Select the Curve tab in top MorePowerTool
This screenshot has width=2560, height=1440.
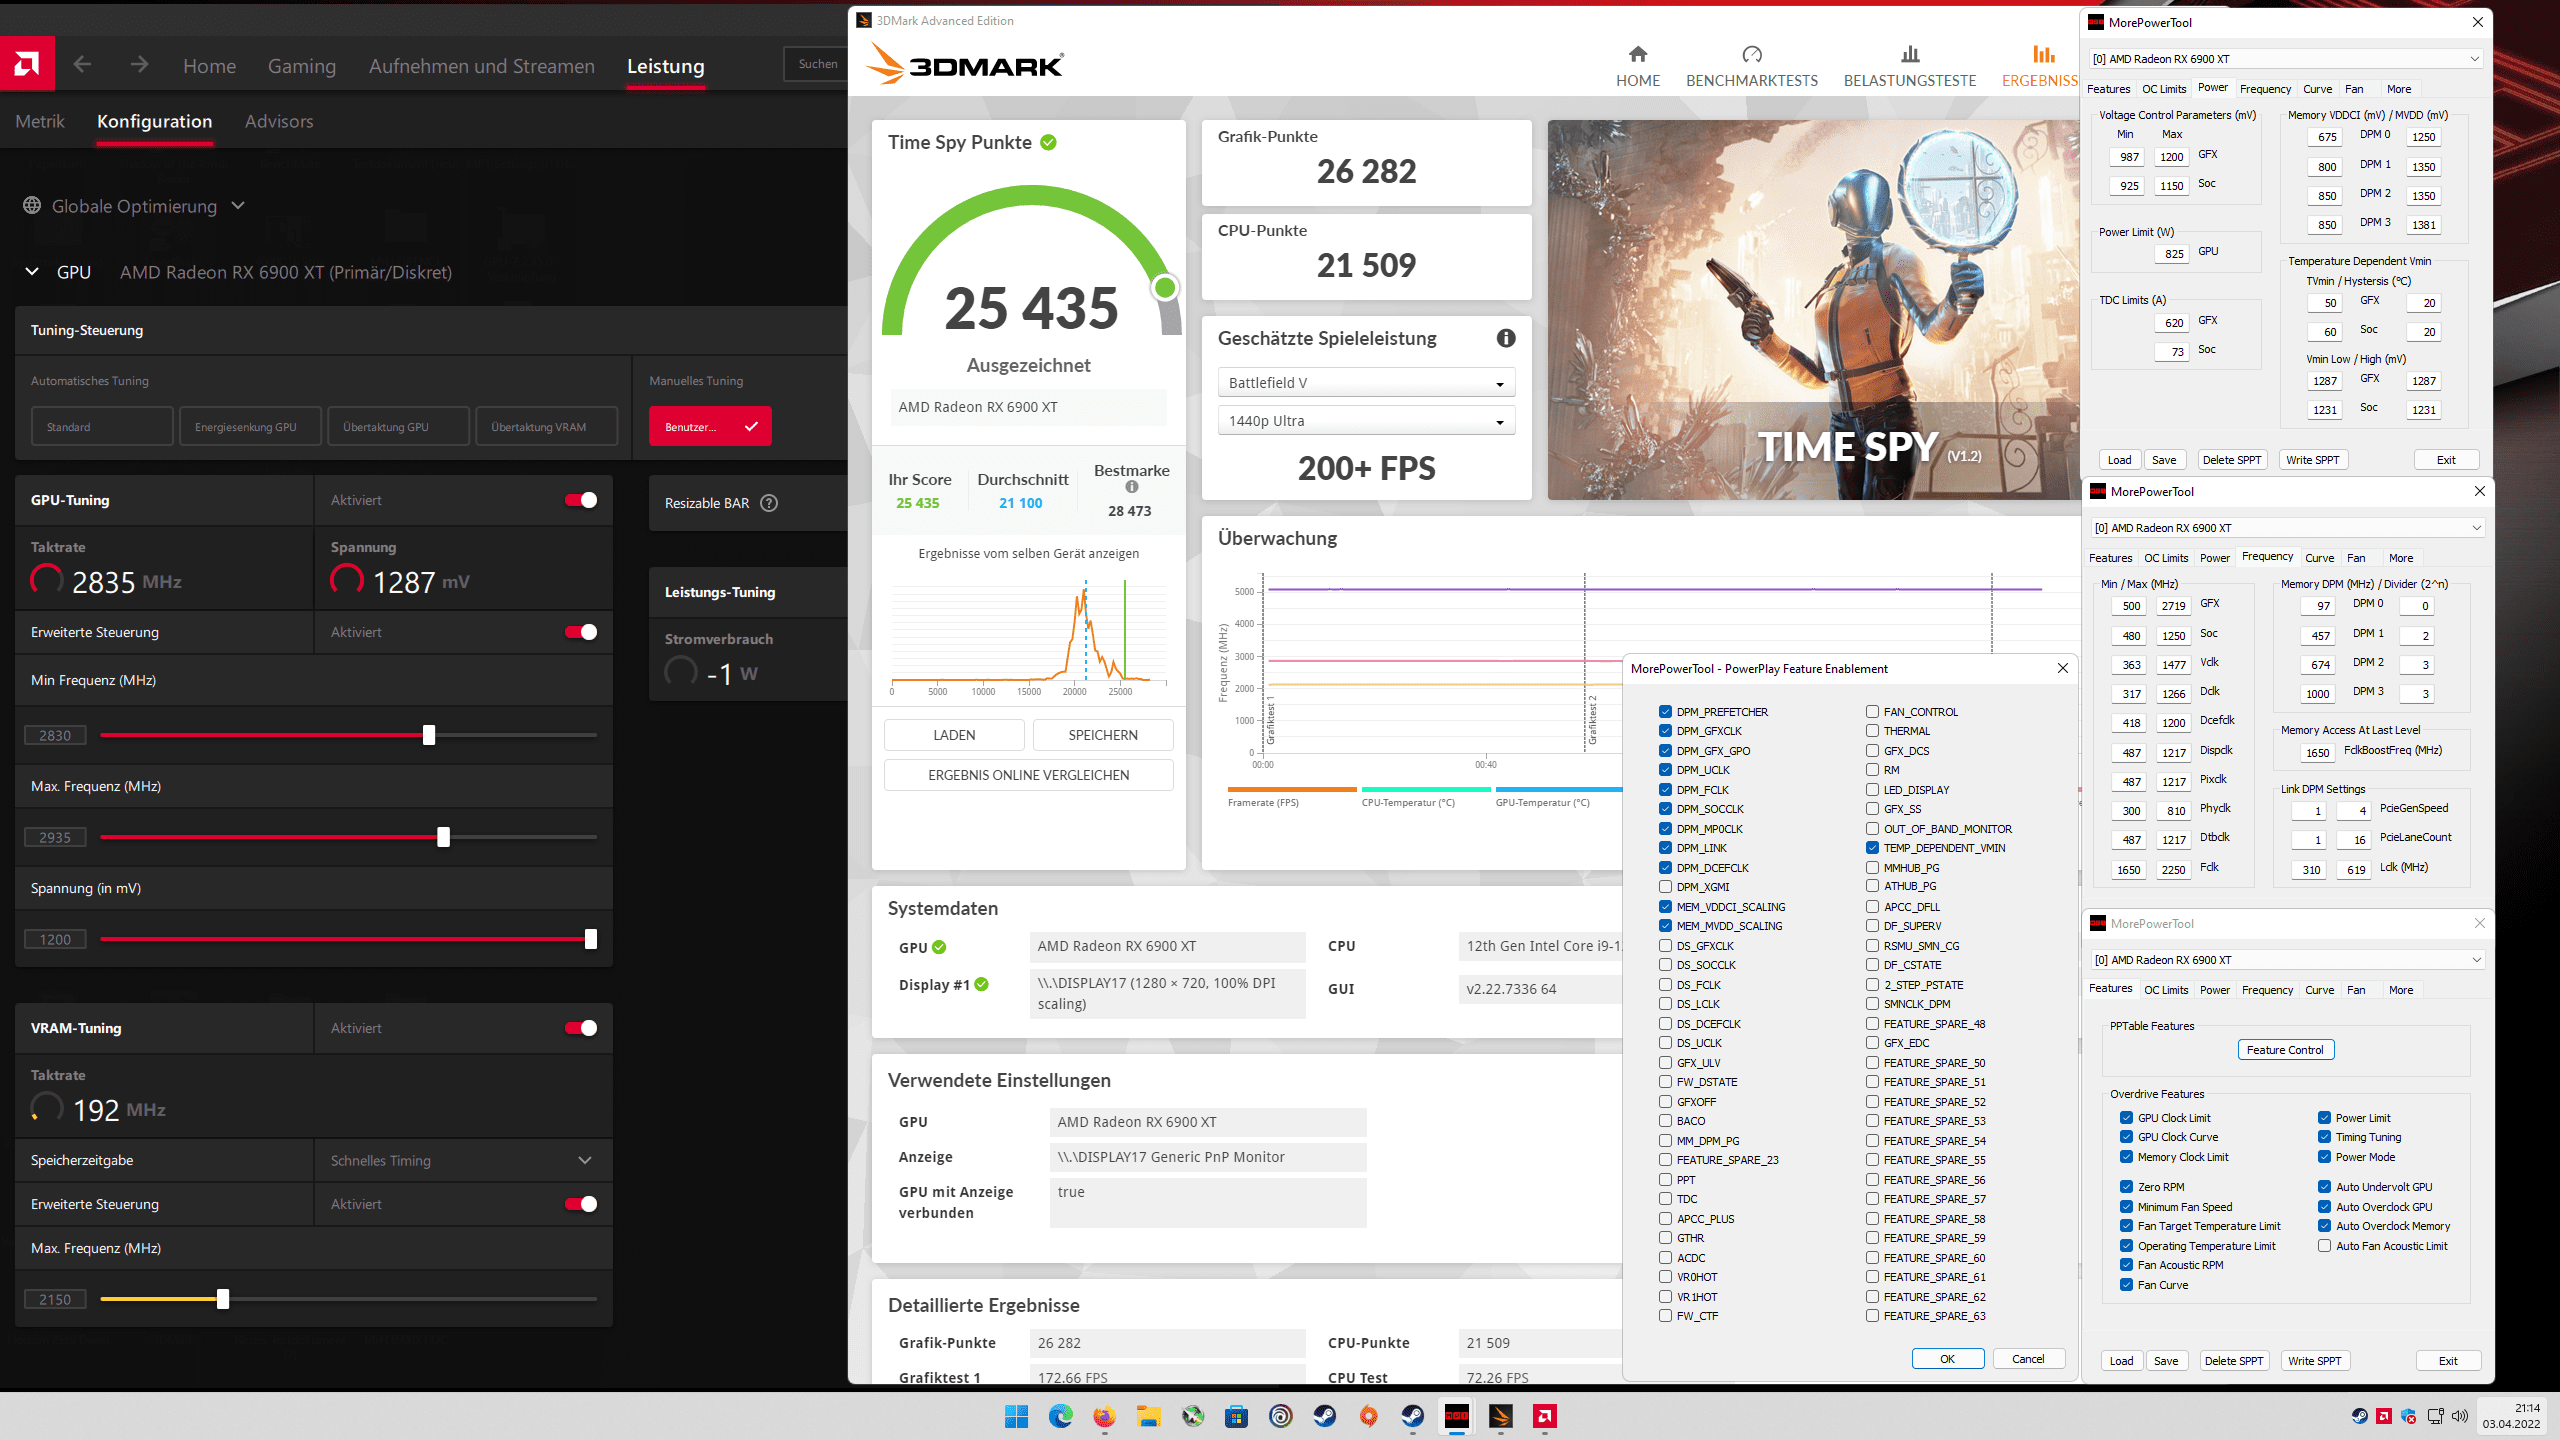pyautogui.click(x=2316, y=89)
